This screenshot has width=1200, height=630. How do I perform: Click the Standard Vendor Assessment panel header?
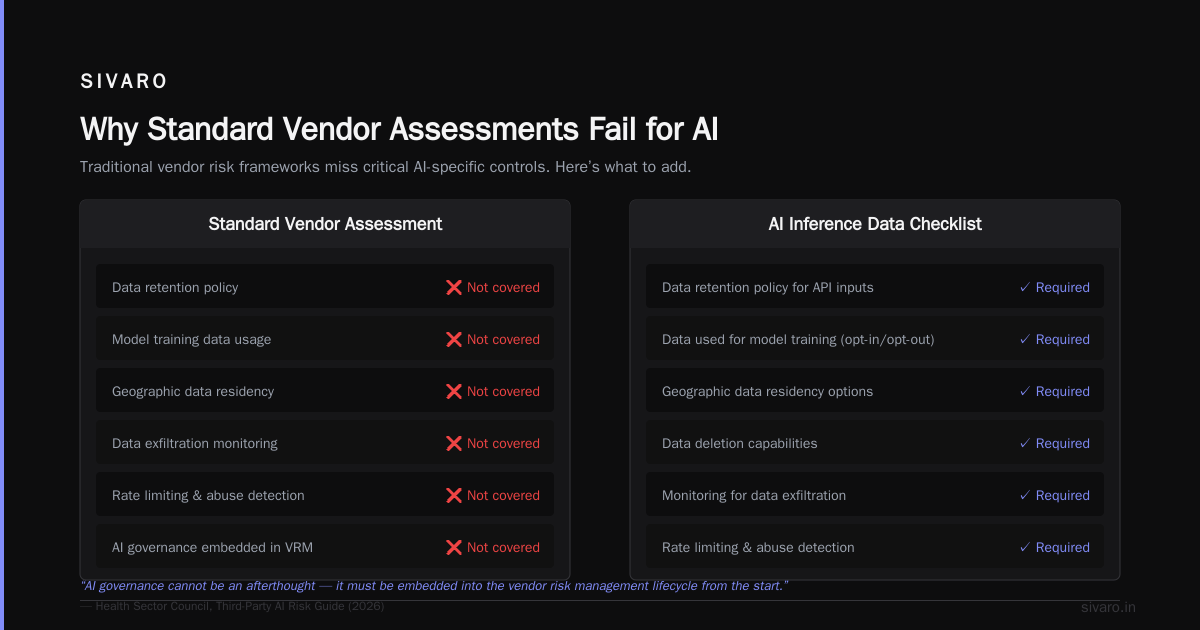(x=325, y=224)
